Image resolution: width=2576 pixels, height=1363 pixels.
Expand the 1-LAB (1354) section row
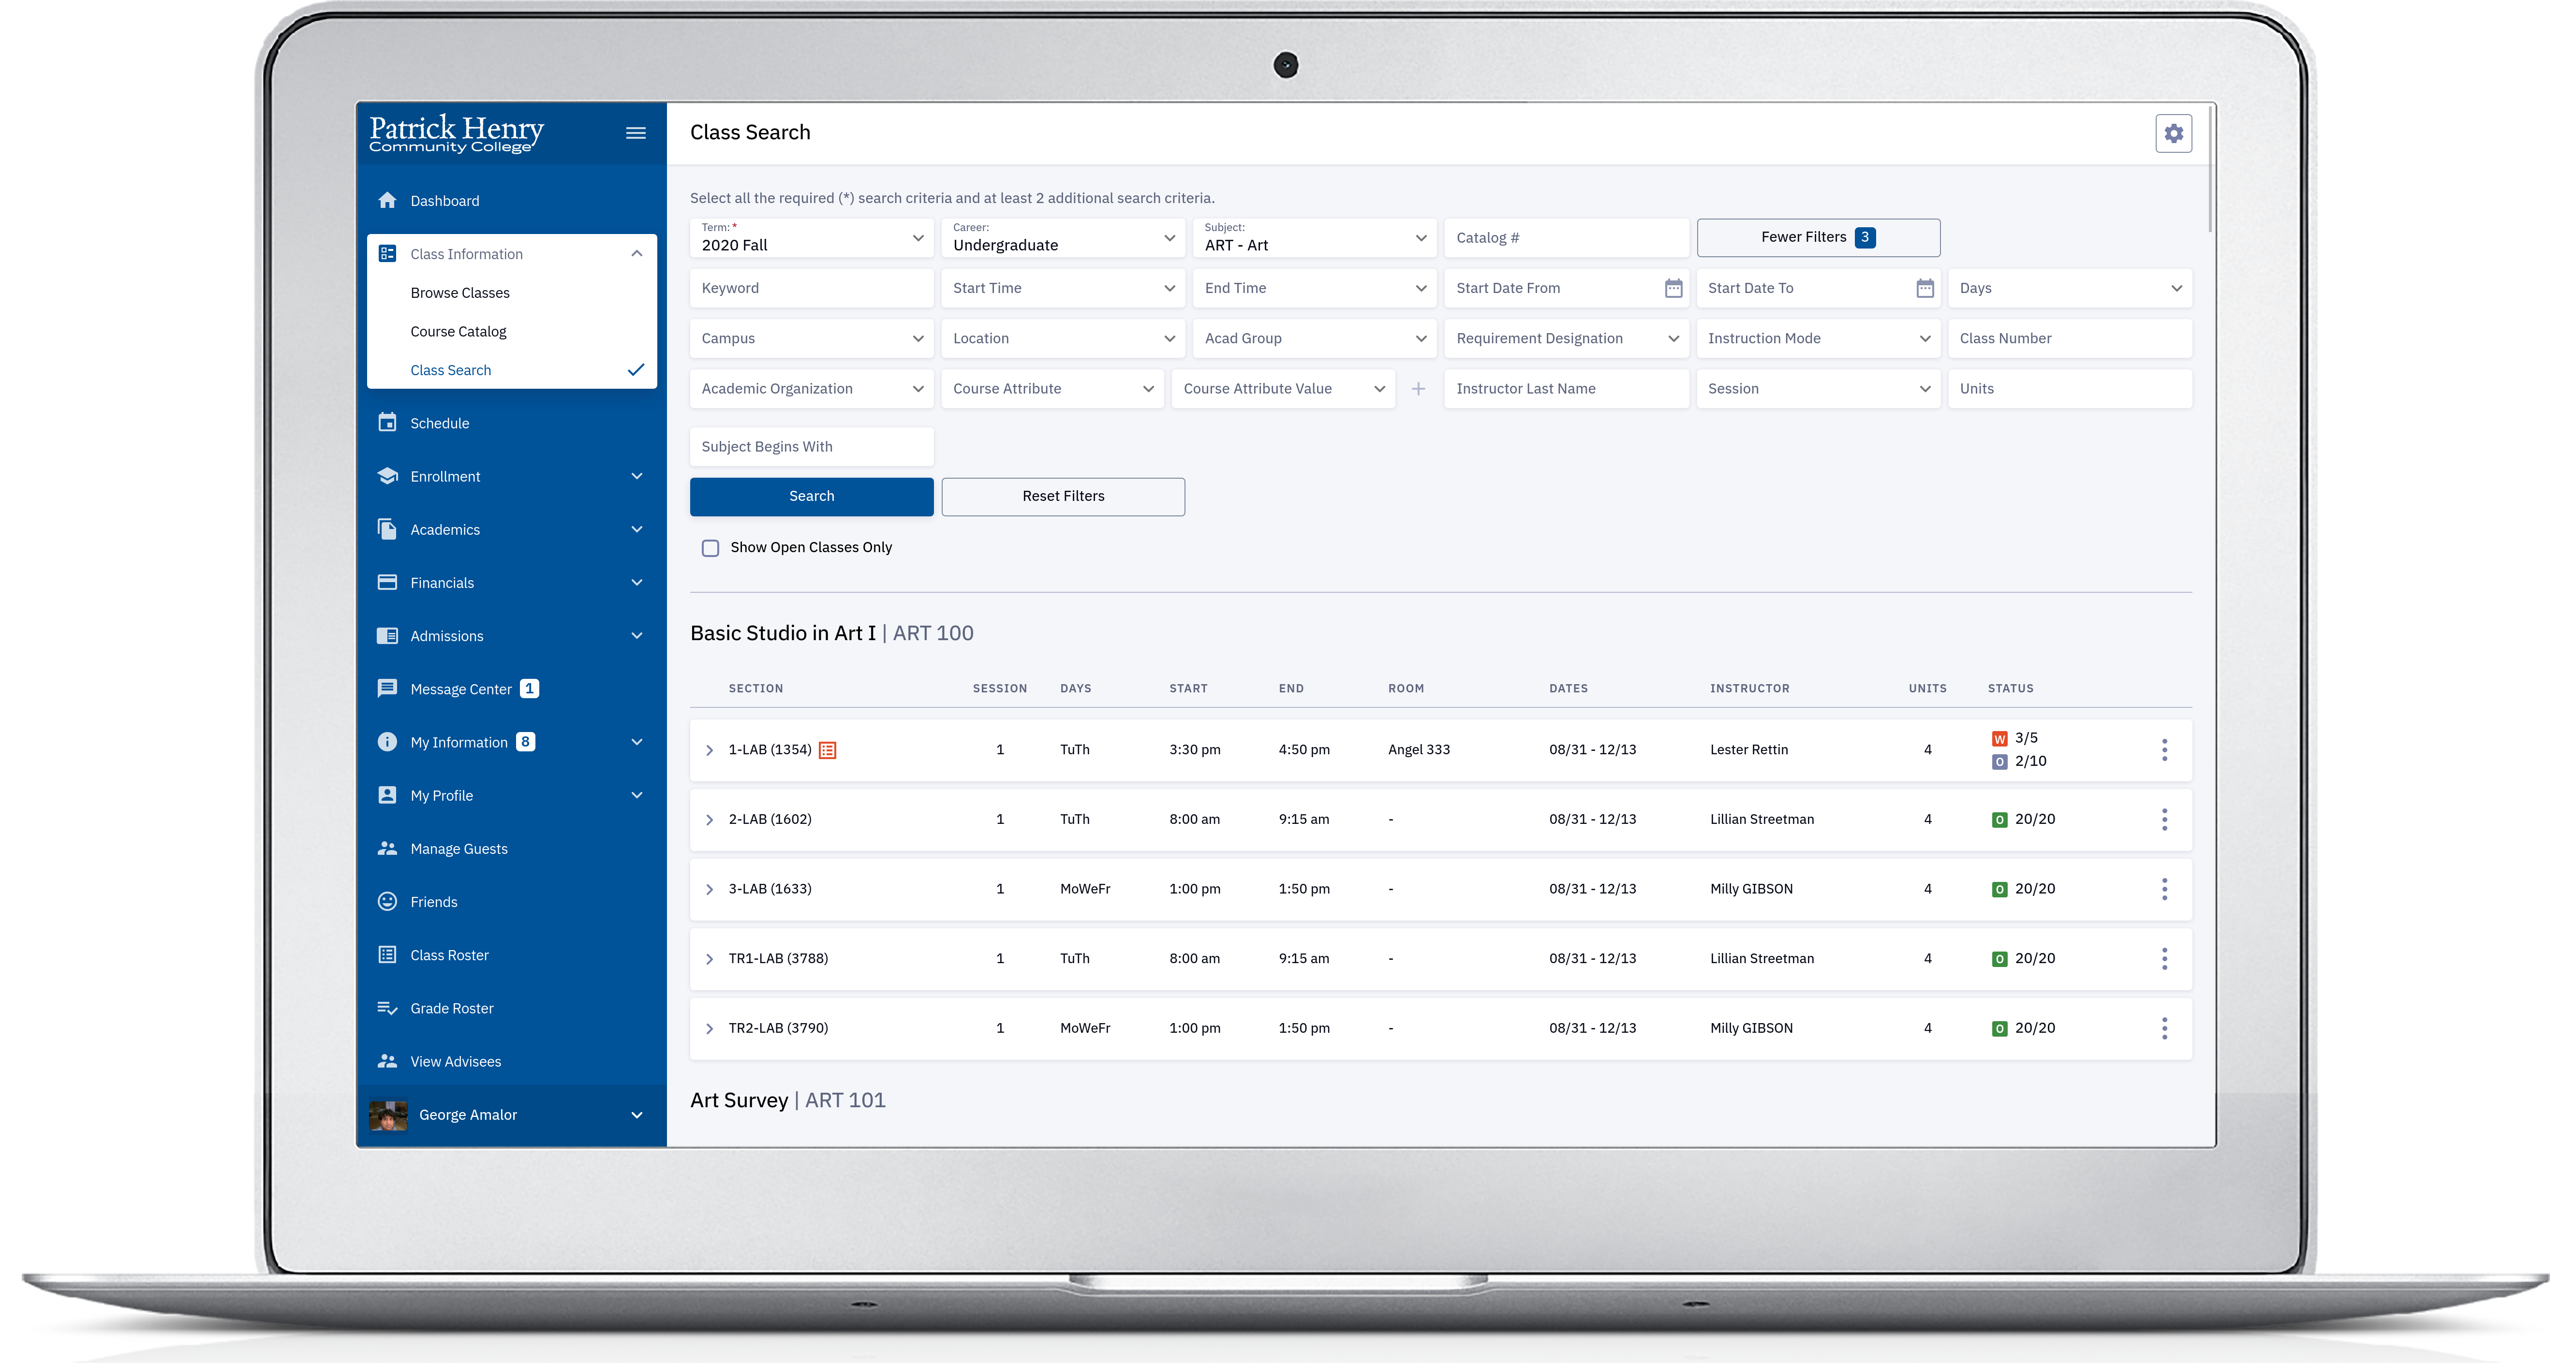pyautogui.click(x=709, y=750)
